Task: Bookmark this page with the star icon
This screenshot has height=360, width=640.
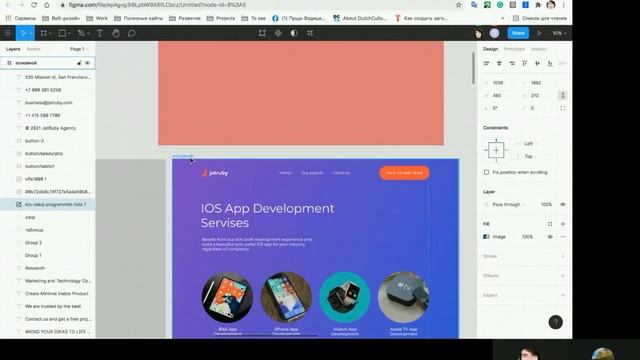Action: 458,5
